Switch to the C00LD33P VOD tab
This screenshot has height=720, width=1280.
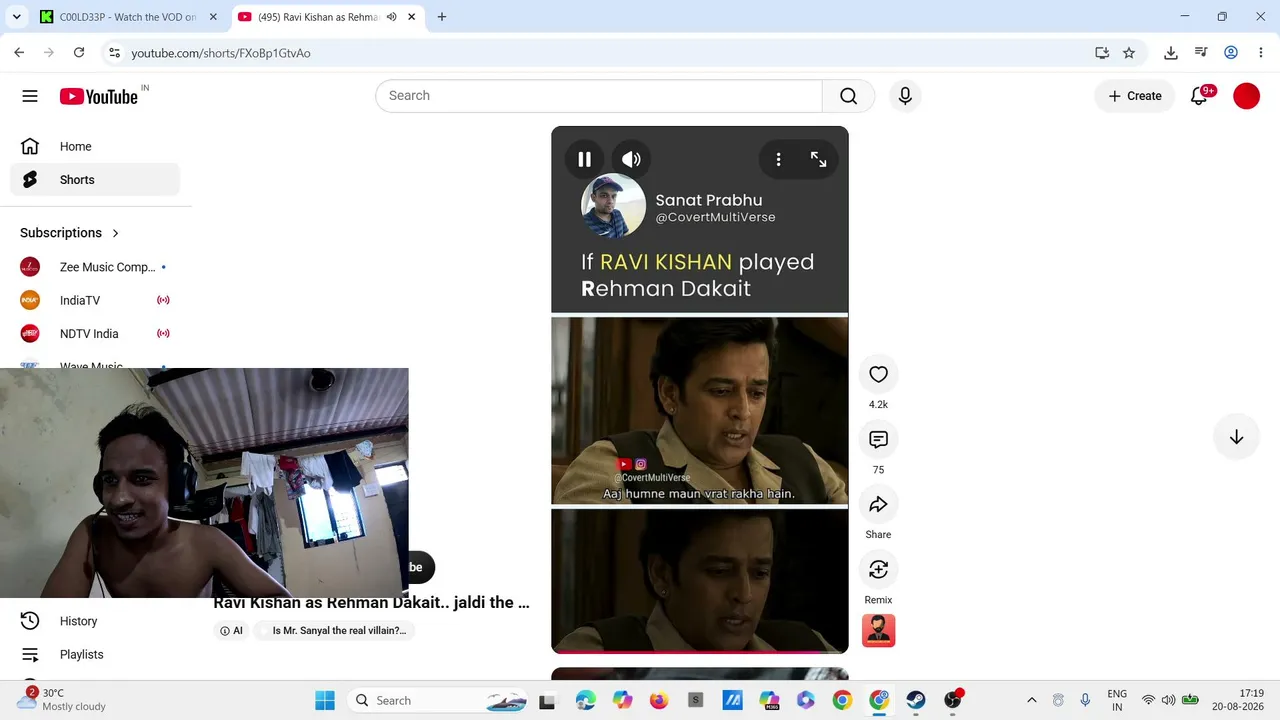point(127,17)
